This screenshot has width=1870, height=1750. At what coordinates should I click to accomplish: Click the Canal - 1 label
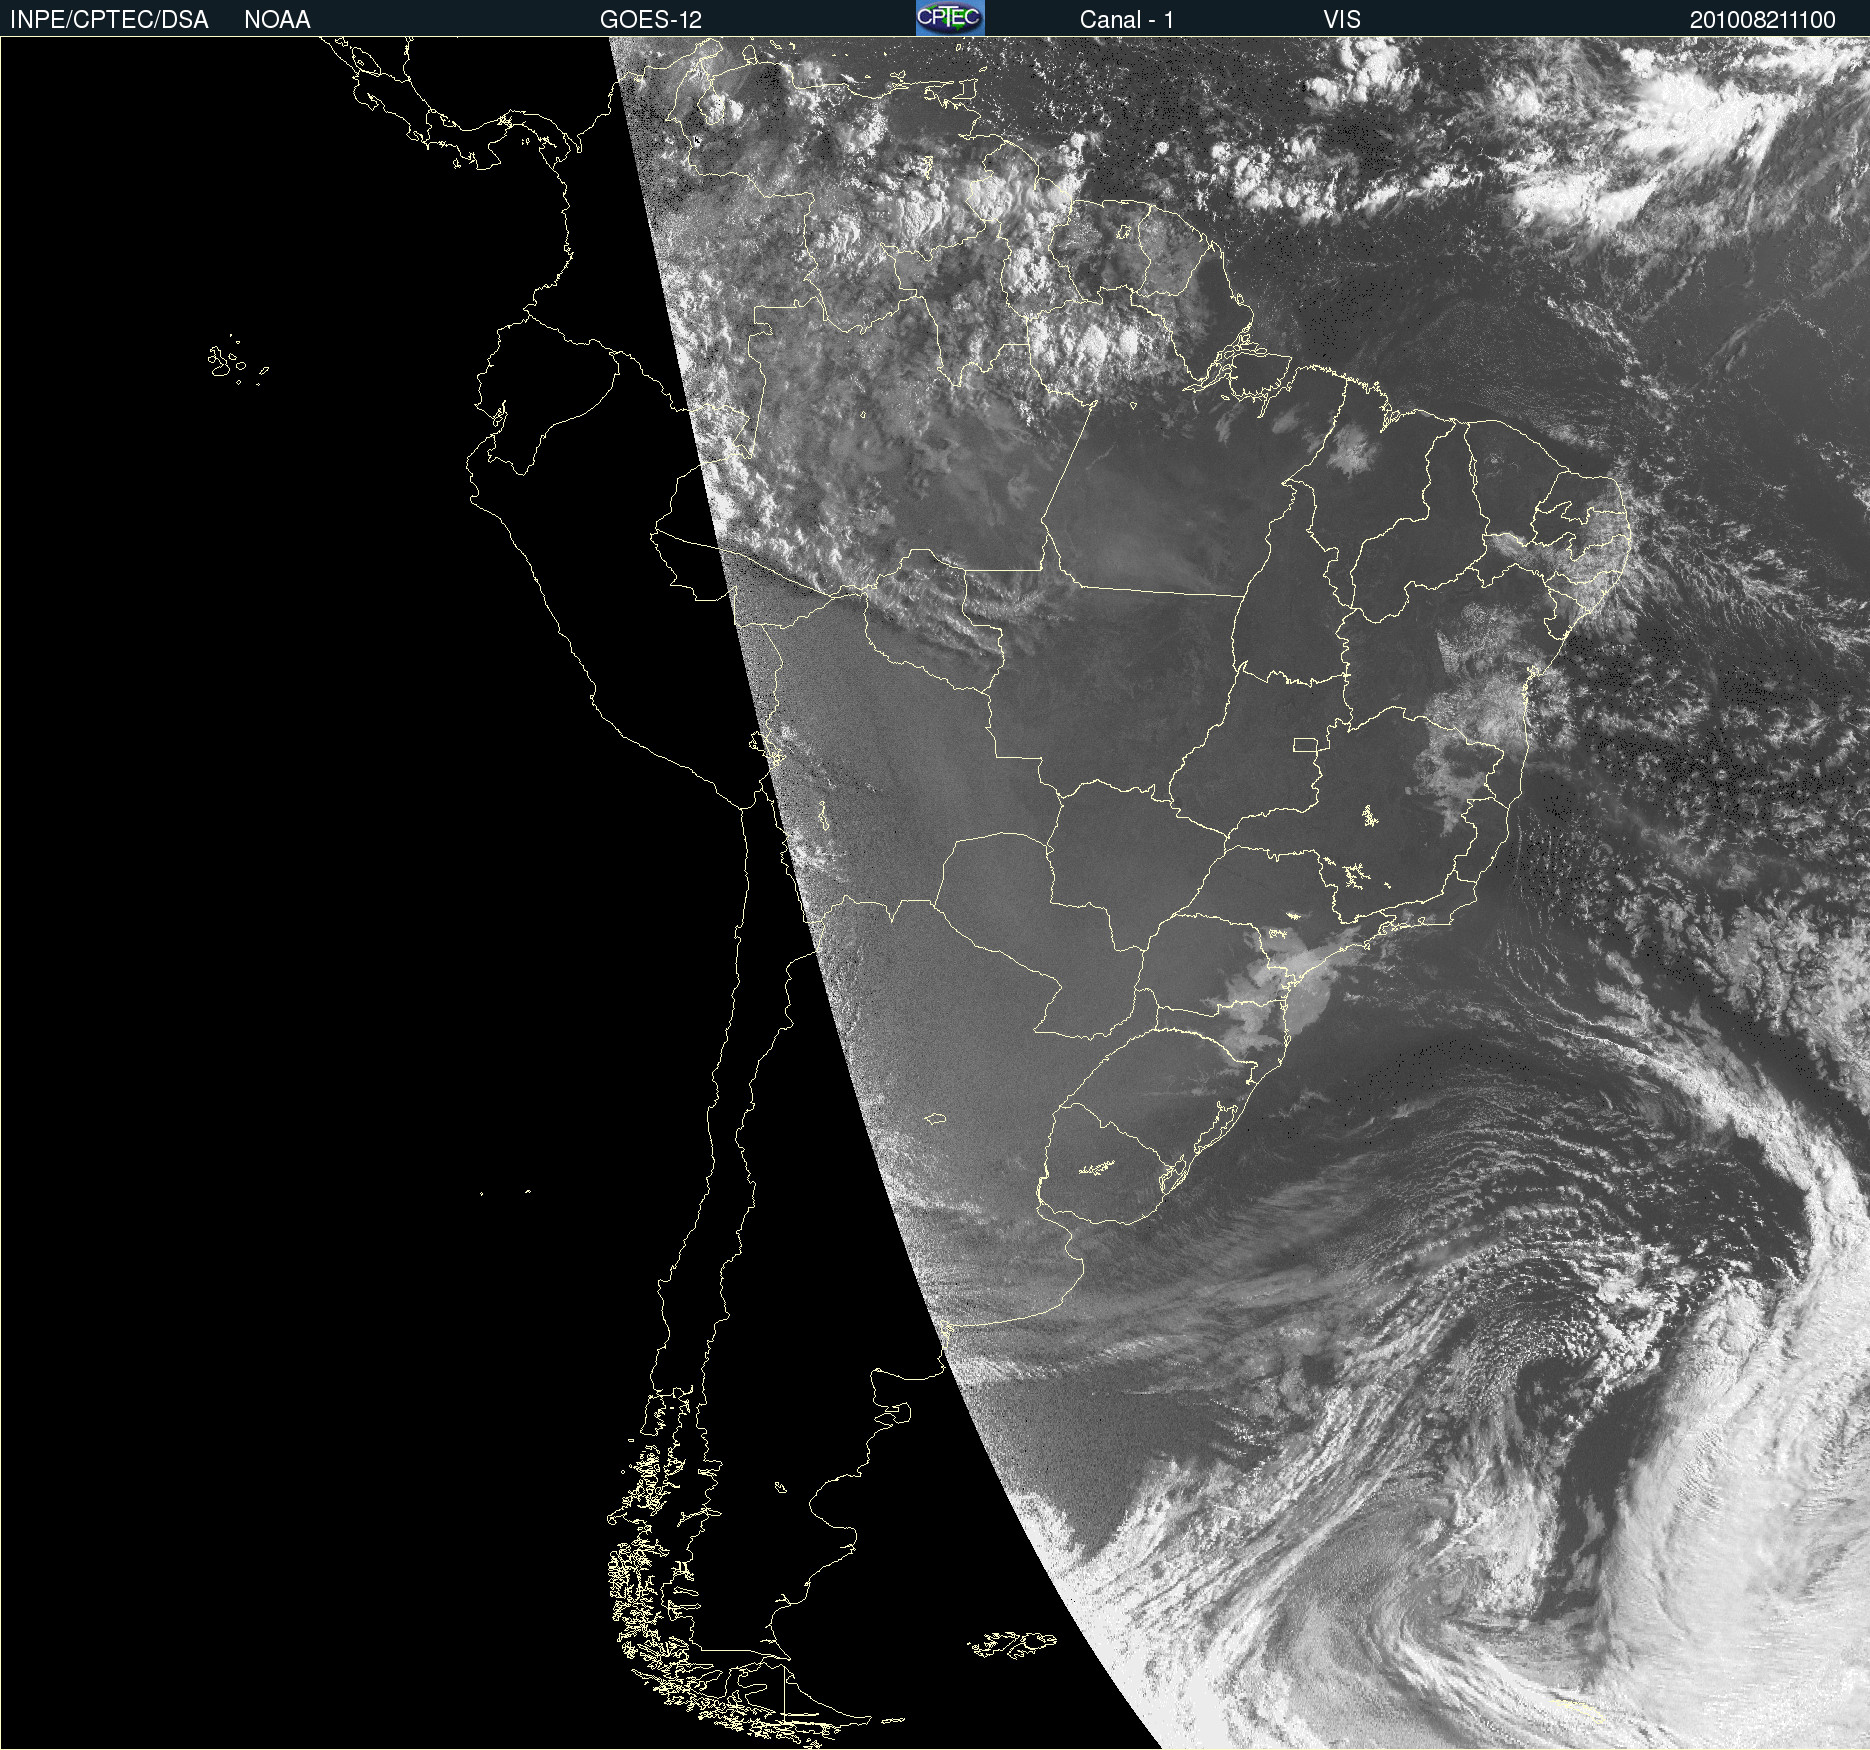[x=1127, y=19]
